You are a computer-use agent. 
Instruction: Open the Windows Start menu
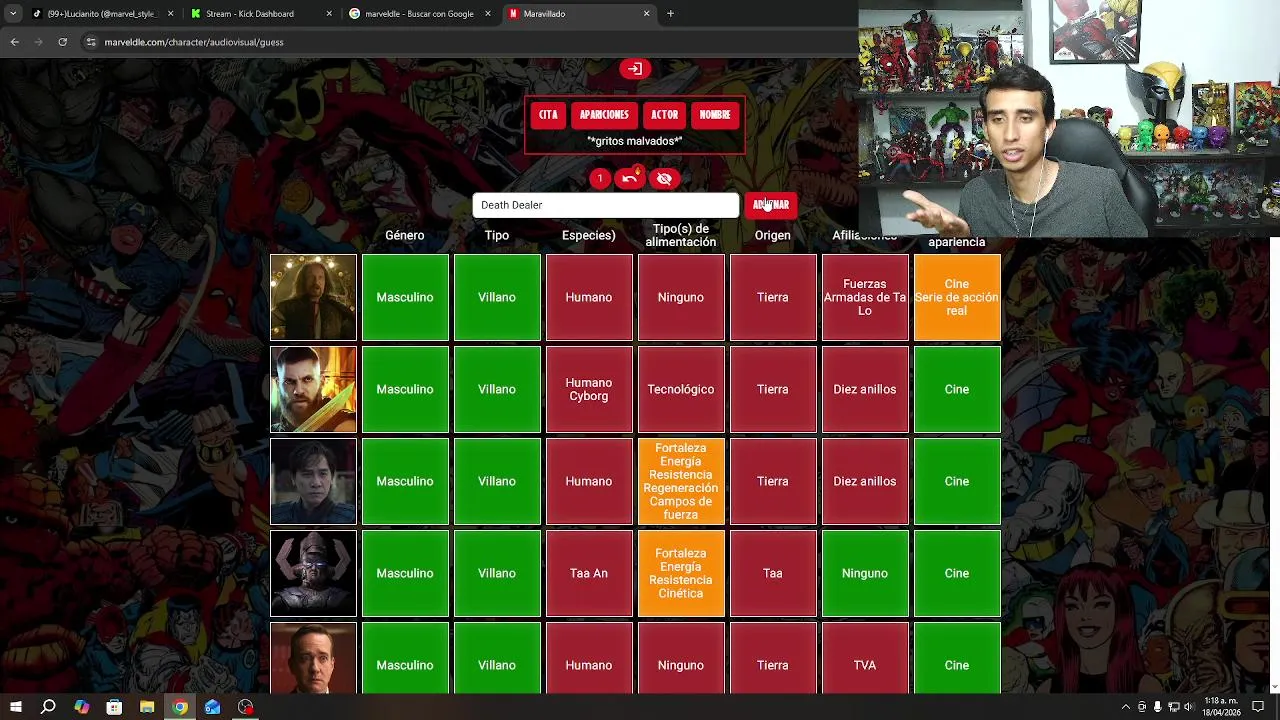pos(15,707)
